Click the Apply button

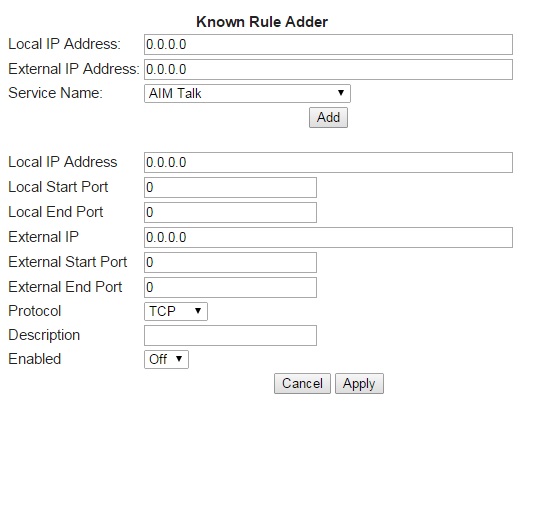(359, 383)
